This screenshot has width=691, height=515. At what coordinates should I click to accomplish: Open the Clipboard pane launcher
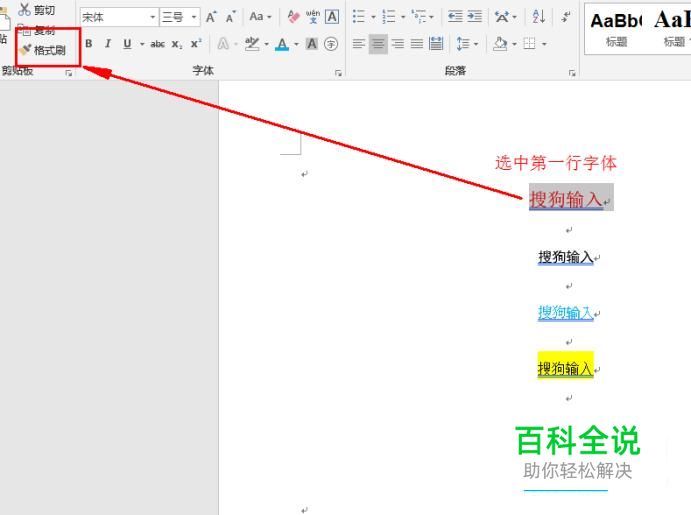[69, 73]
